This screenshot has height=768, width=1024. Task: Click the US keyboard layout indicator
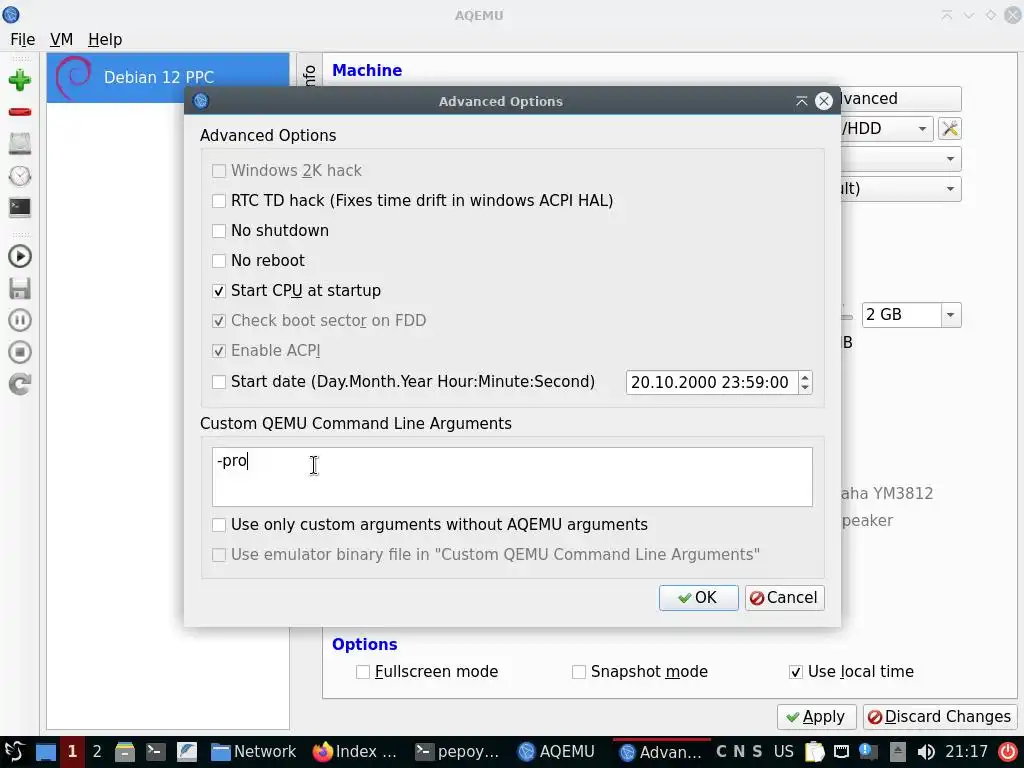pos(784,752)
